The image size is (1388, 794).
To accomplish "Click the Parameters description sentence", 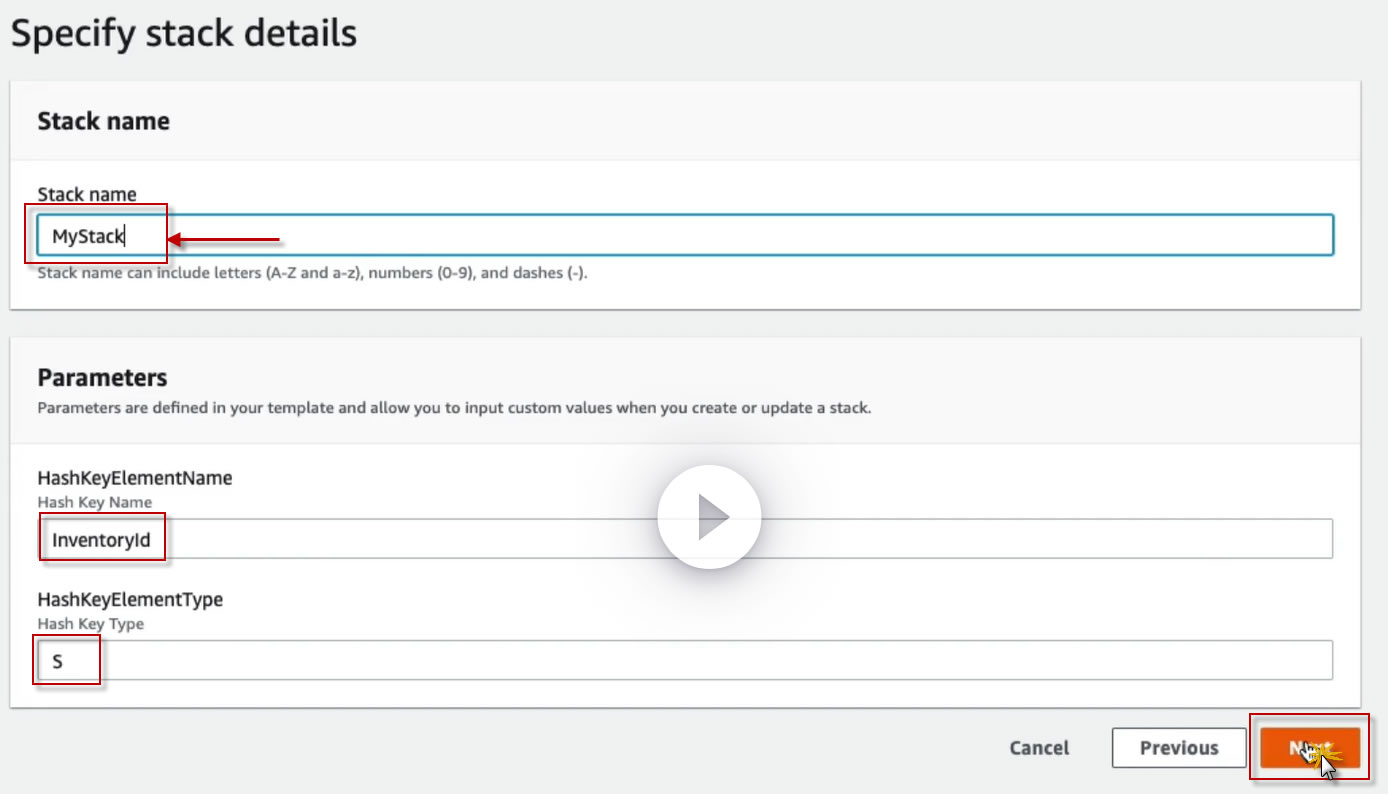I will point(453,408).
